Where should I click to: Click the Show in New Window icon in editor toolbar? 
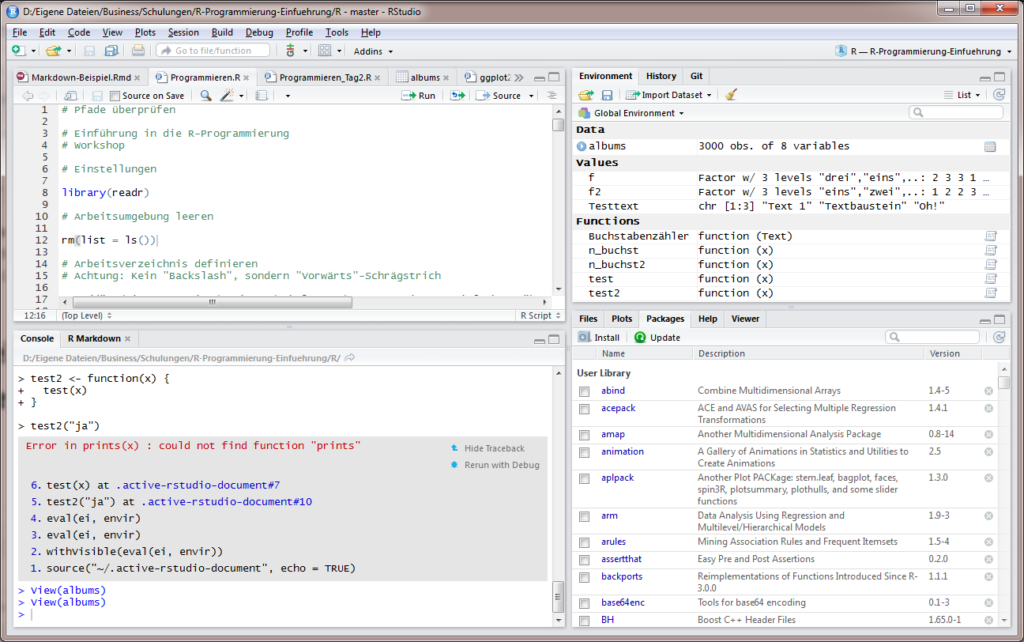coord(71,95)
